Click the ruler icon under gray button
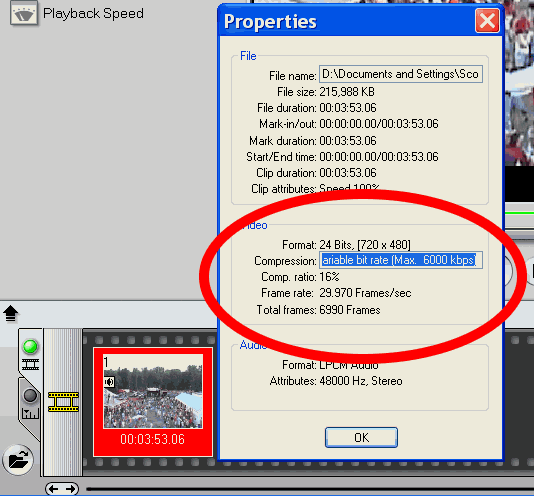The height and width of the screenshot is (496, 534). [x=30, y=414]
